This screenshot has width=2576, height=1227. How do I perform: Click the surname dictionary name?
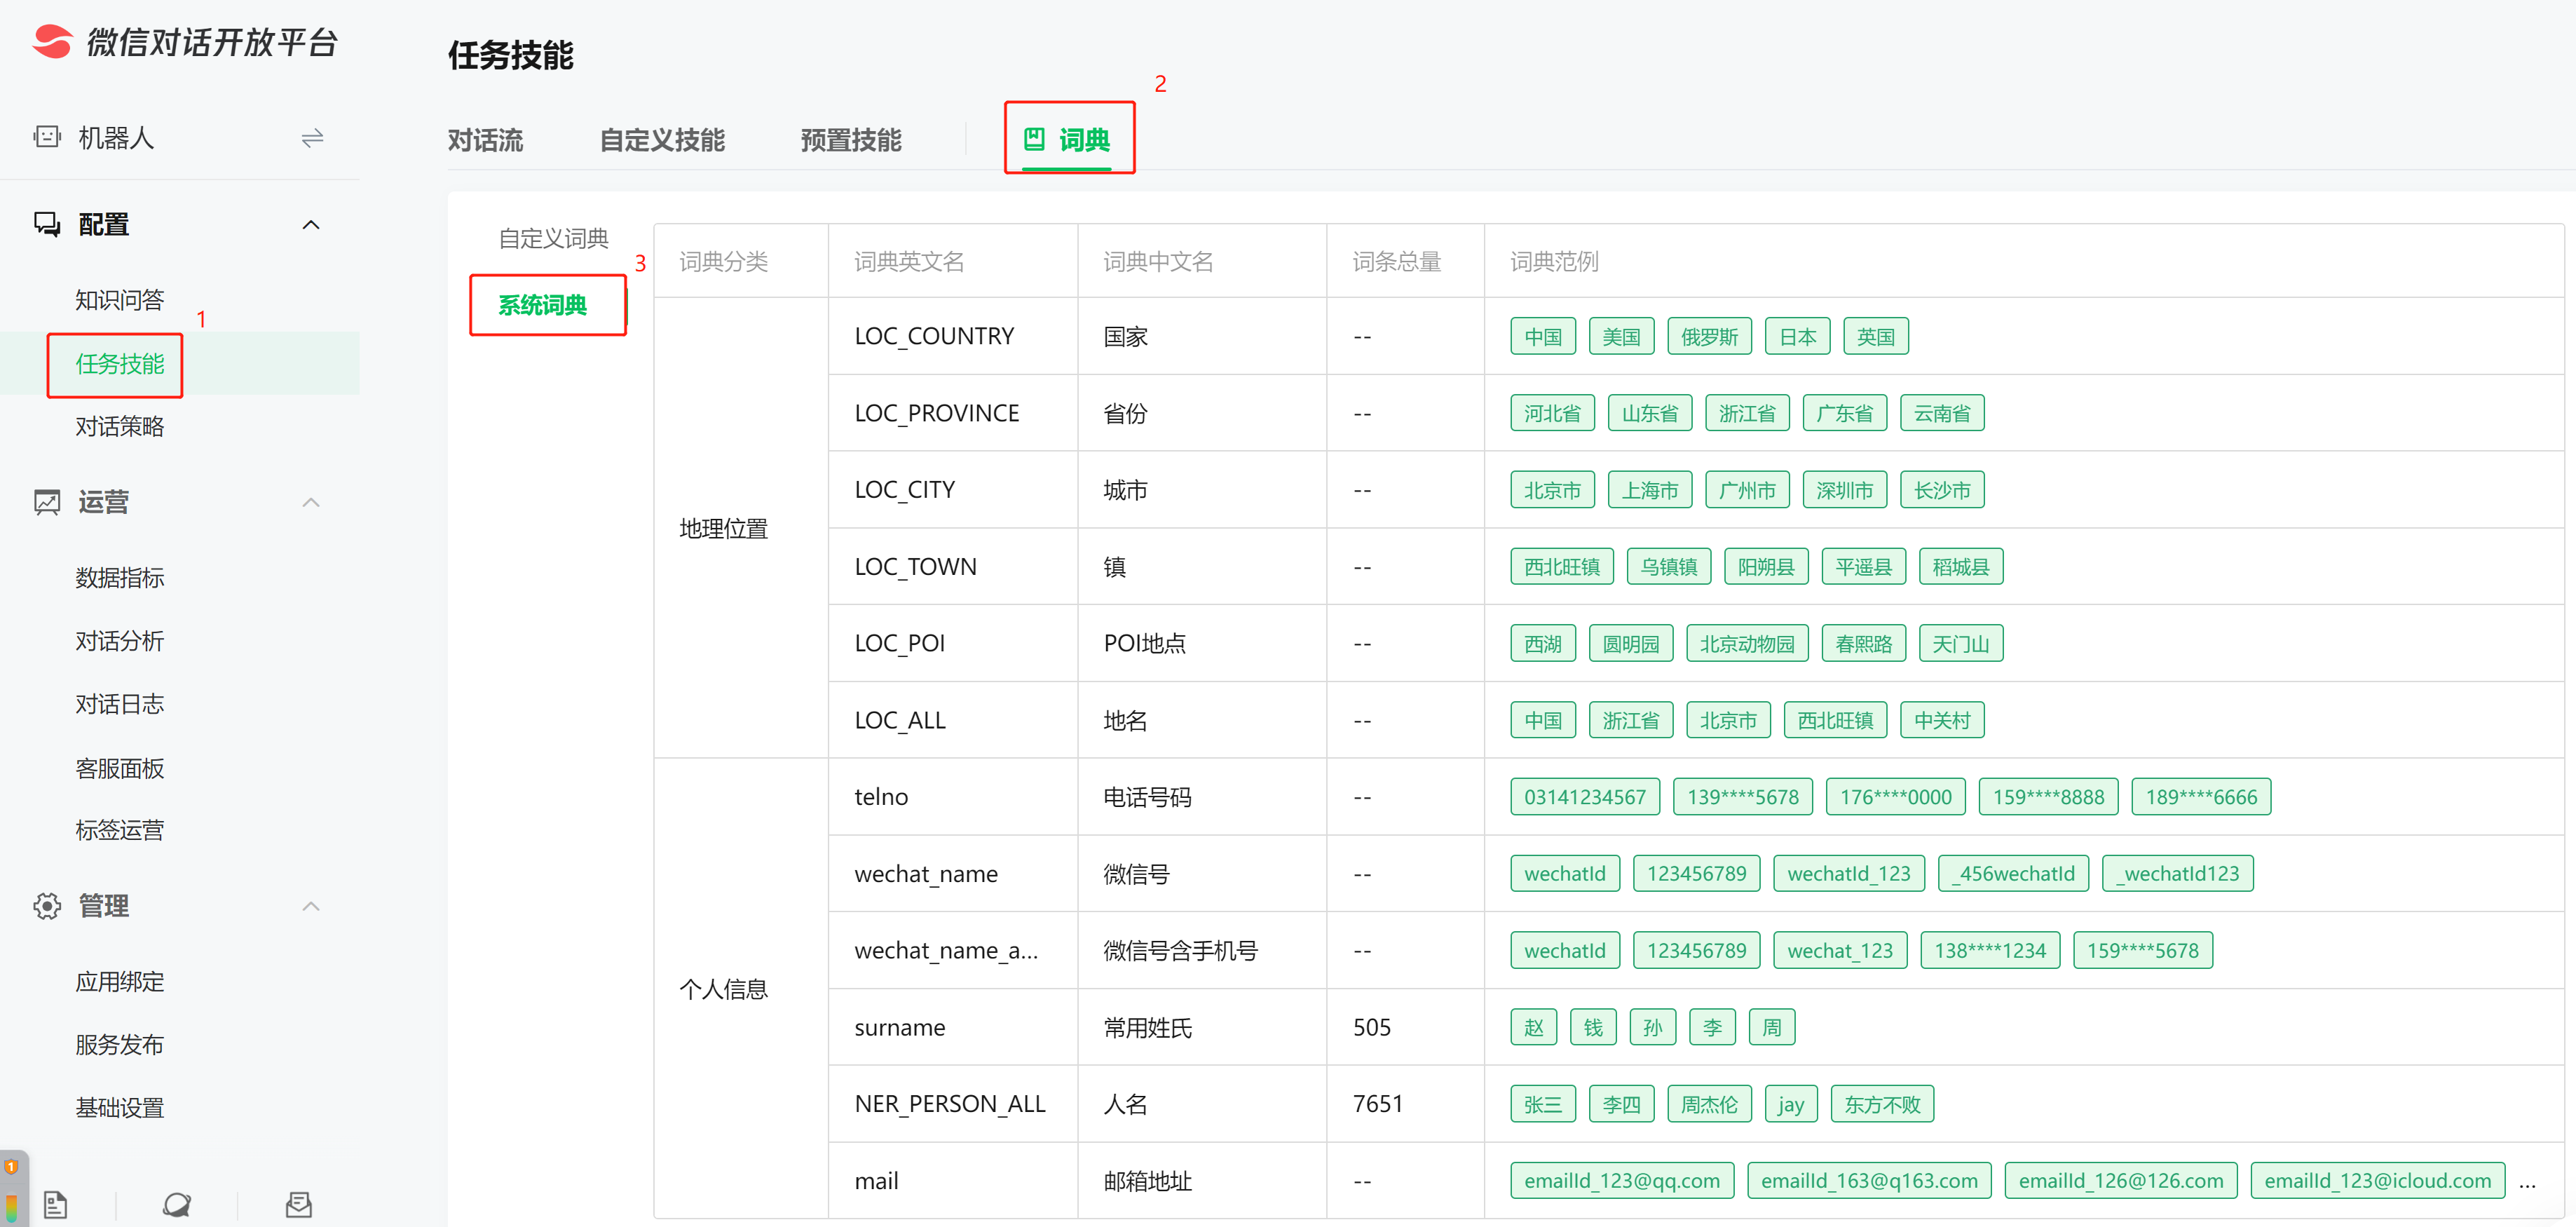tap(900, 1028)
